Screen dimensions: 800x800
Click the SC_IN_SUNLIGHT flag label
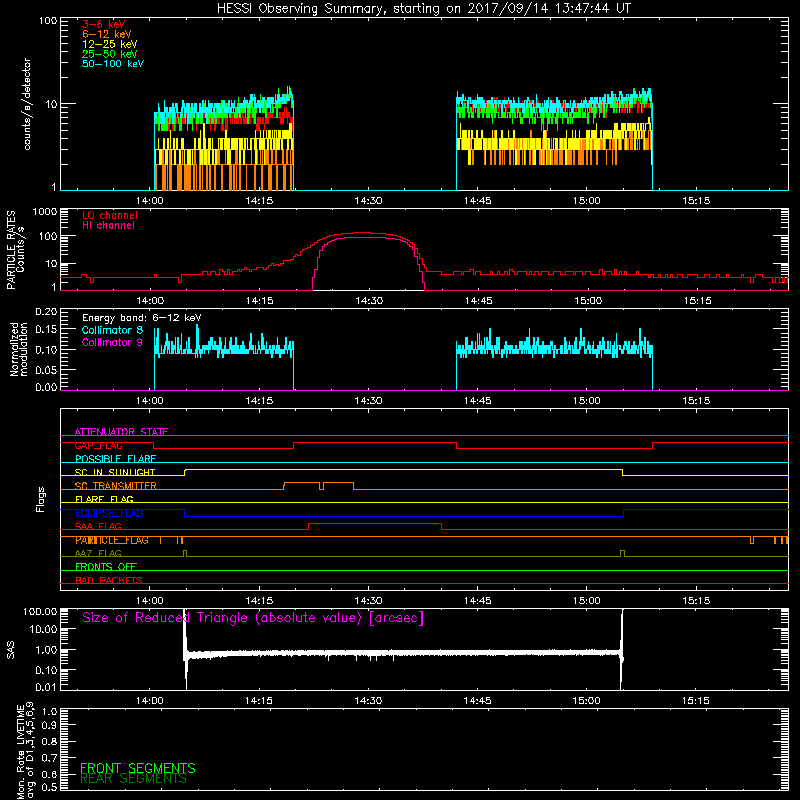pos(115,472)
